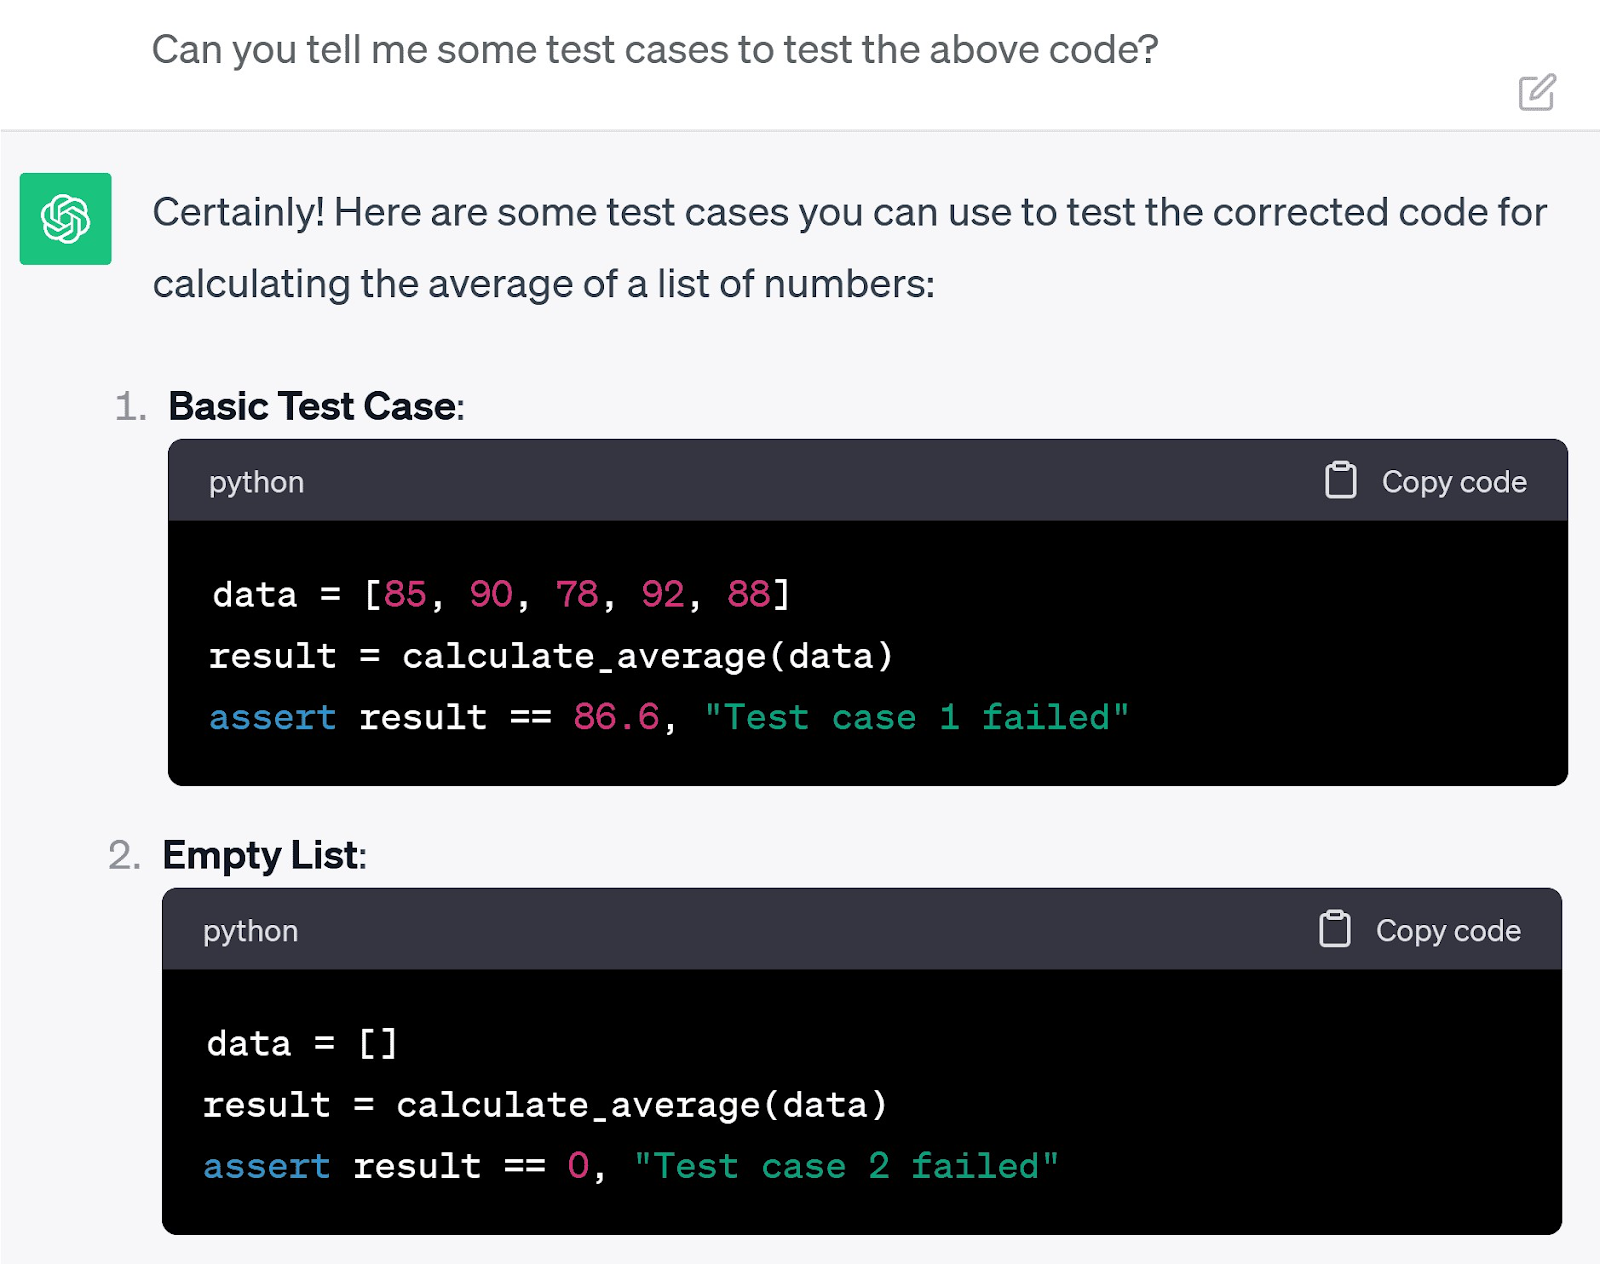Select the python label on the second code block
Image resolution: width=1600 pixels, height=1264 pixels.
tap(250, 930)
